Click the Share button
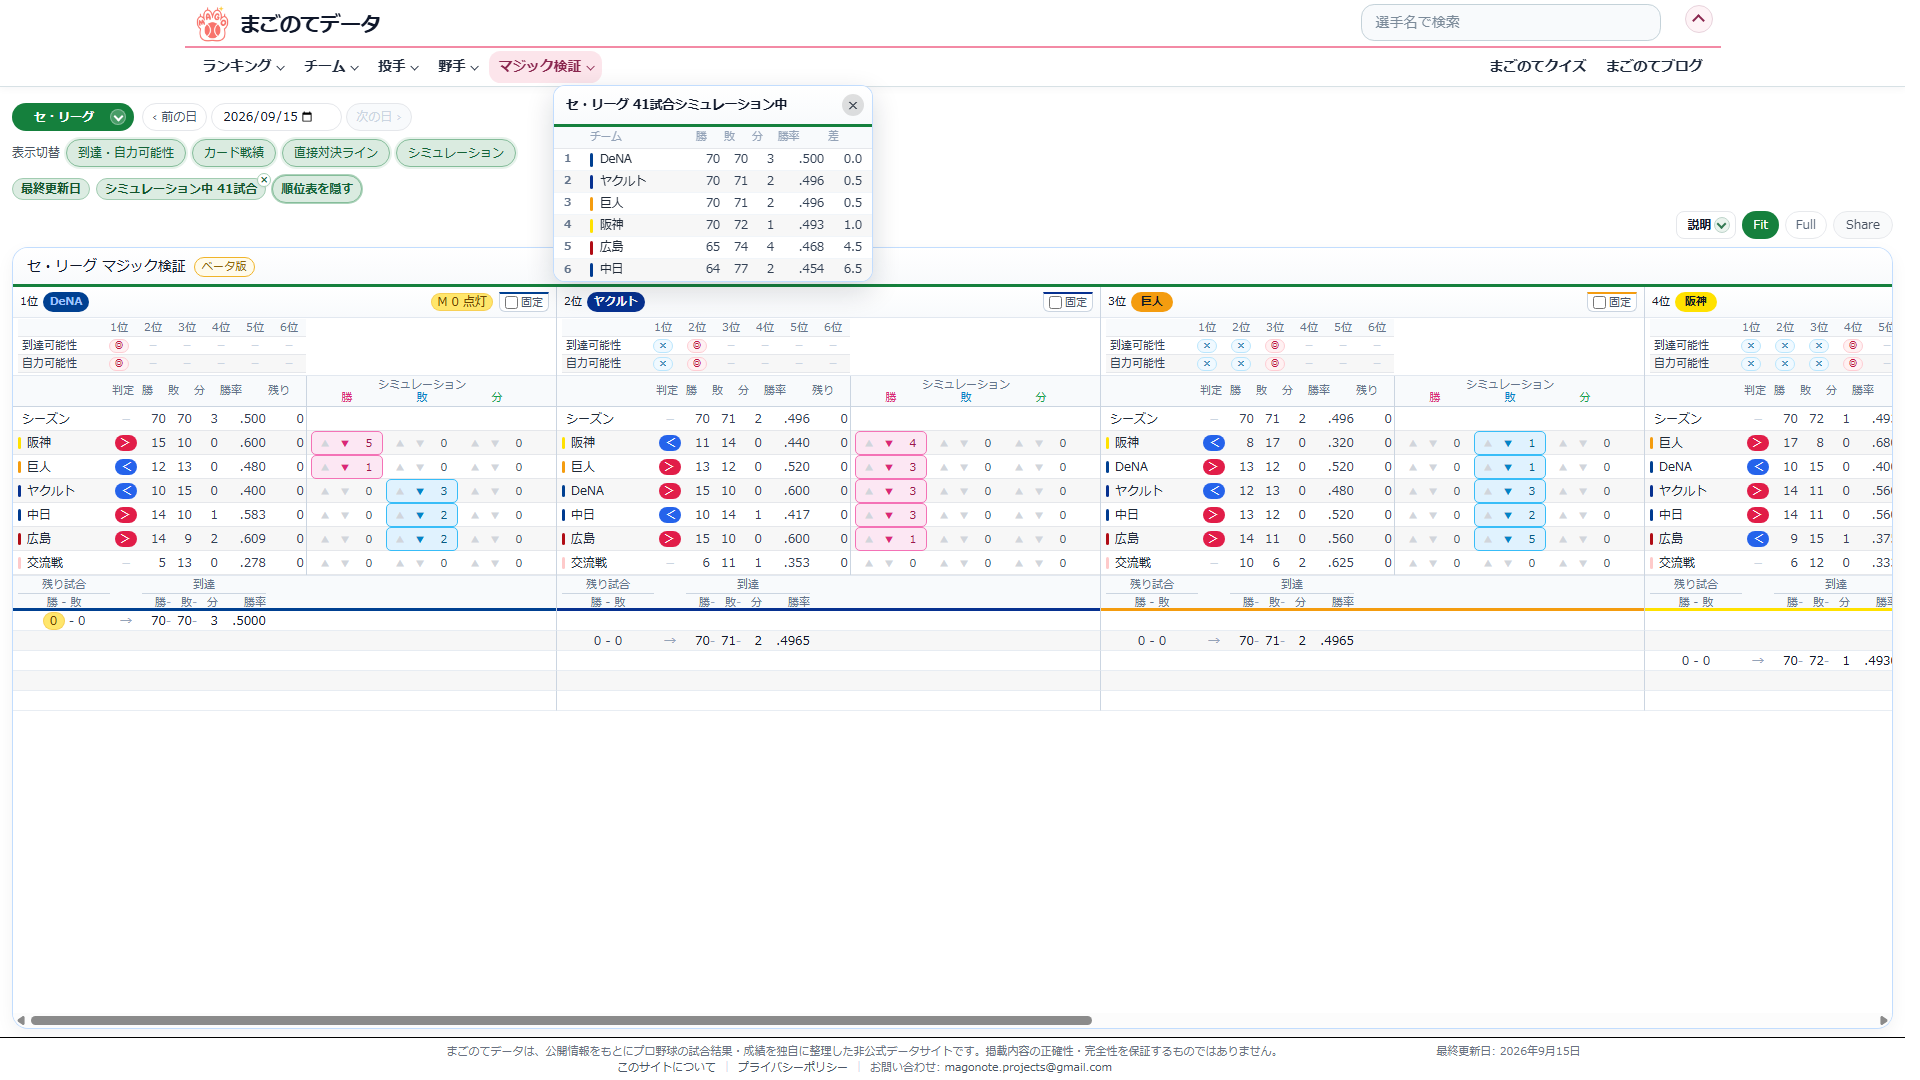 click(x=1862, y=225)
